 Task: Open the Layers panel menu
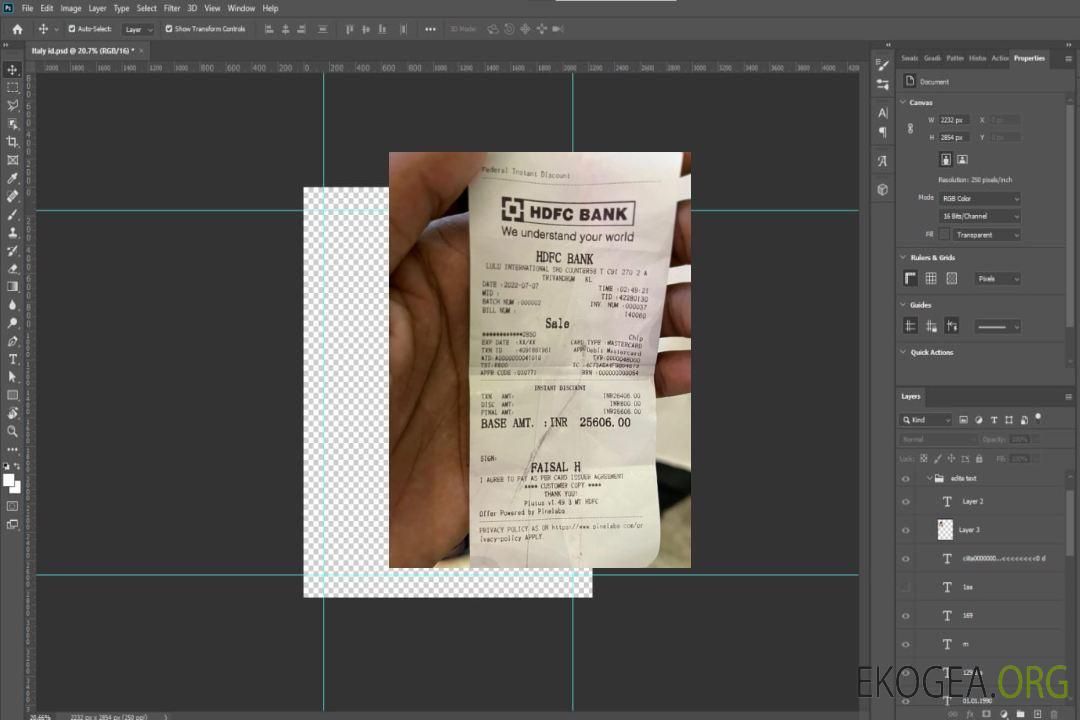[1068, 397]
